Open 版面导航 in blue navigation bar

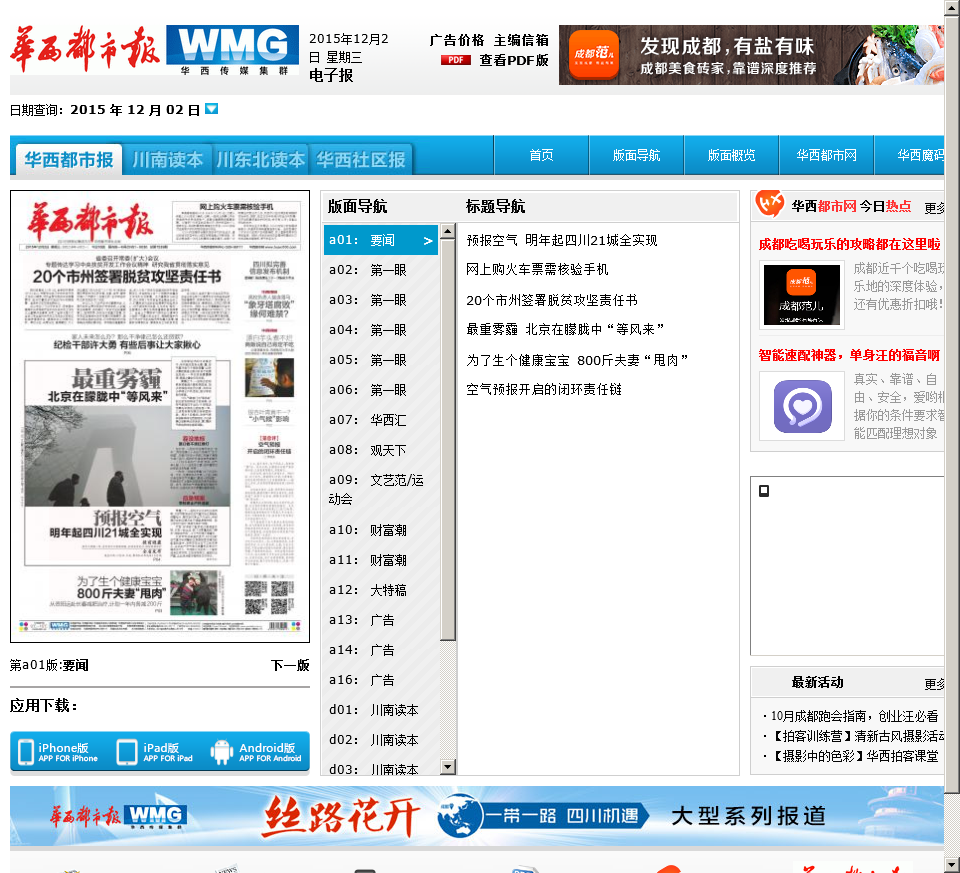coord(637,155)
